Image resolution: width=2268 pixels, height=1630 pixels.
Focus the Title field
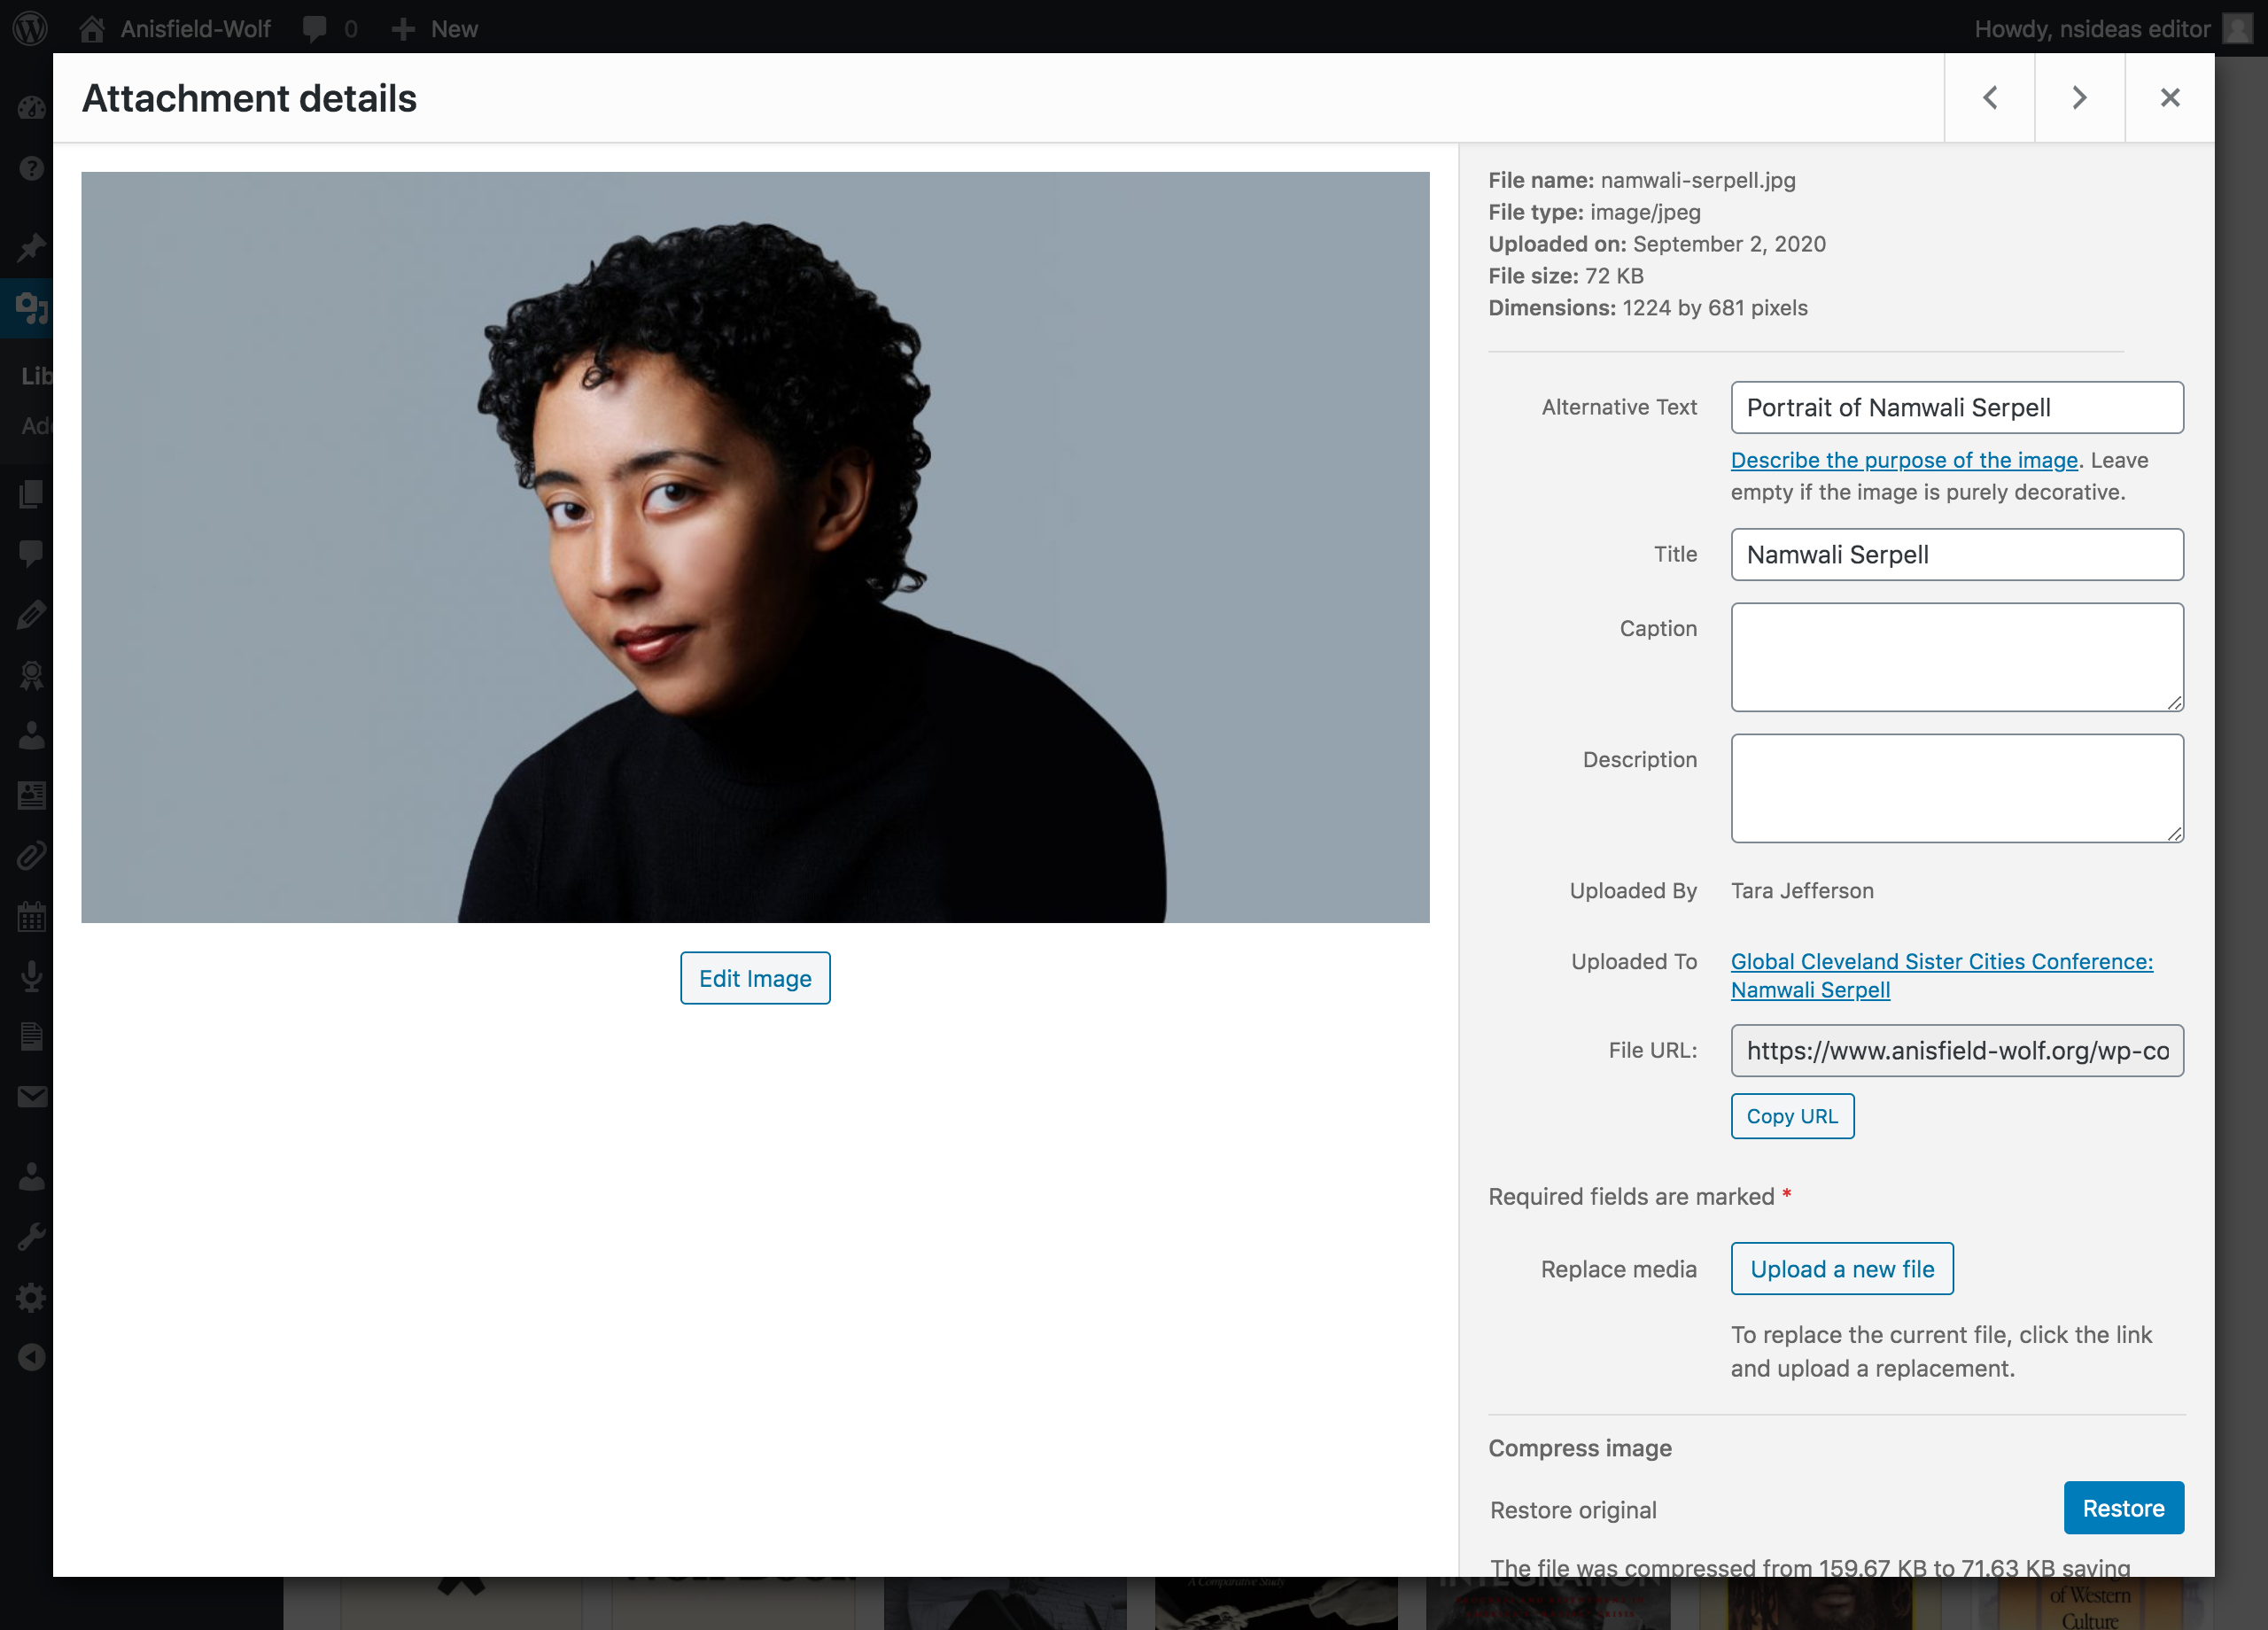click(x=1957, y=554)
